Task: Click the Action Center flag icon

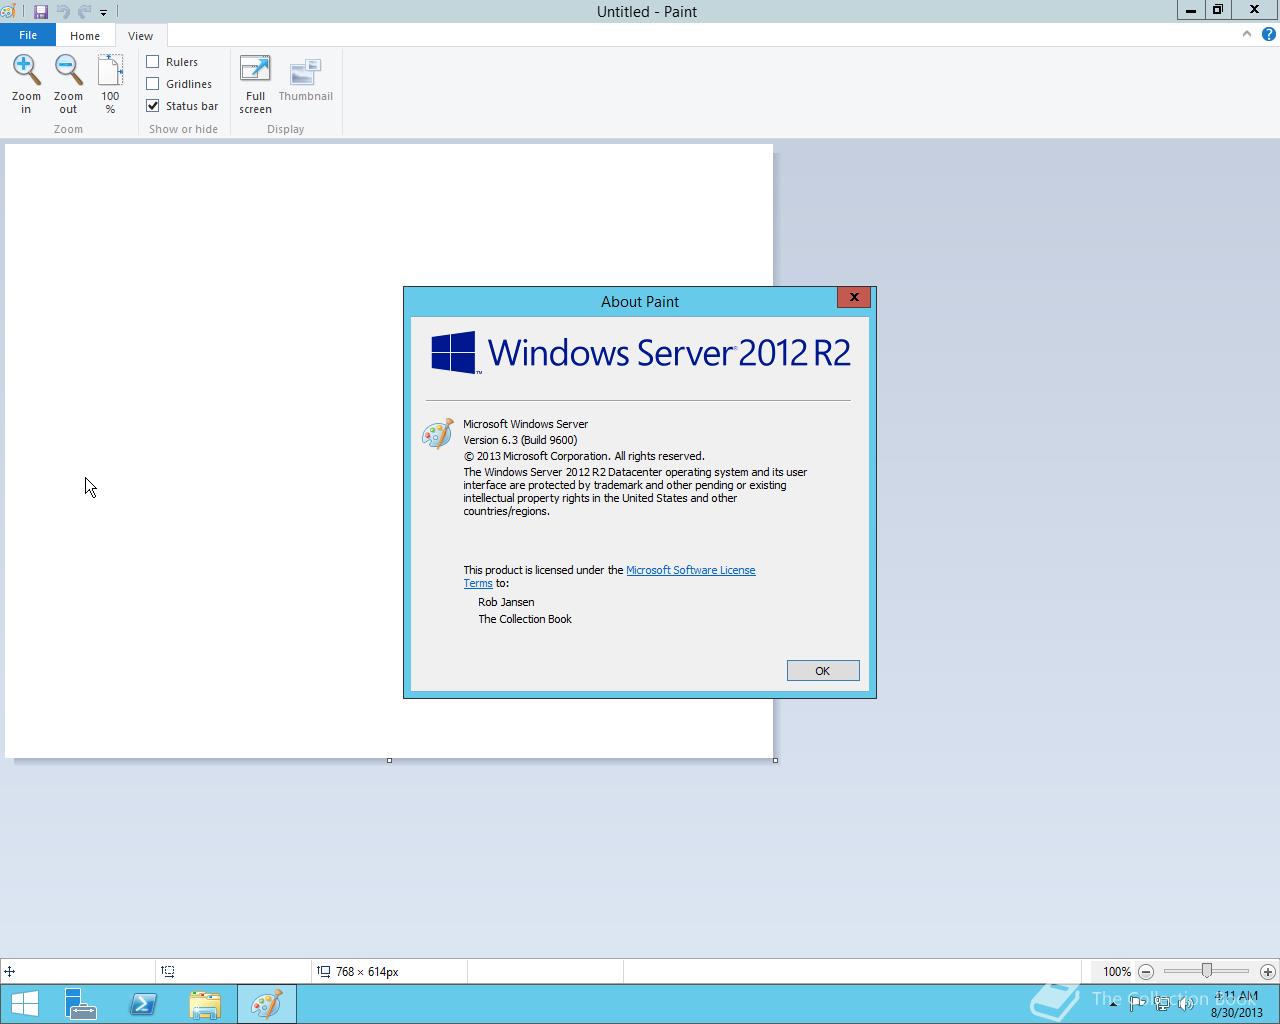Action: 1137,1004
